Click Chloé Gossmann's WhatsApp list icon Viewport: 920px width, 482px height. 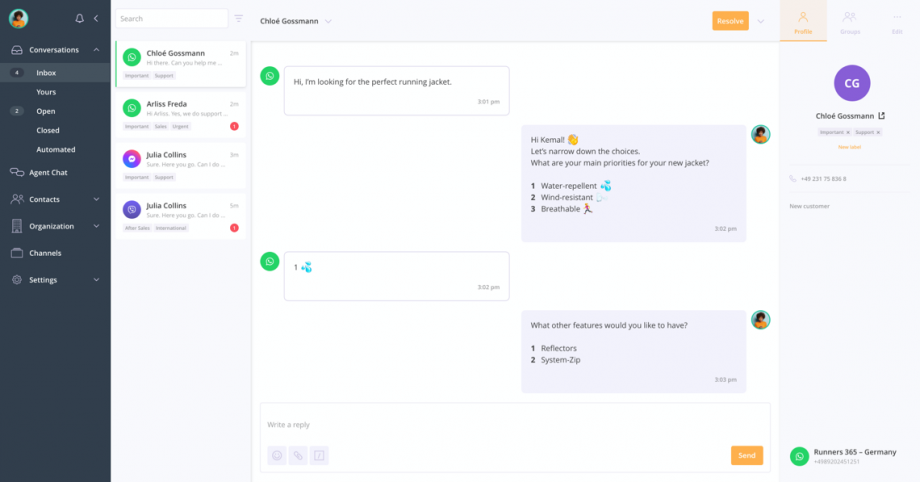tap(132, 58)
